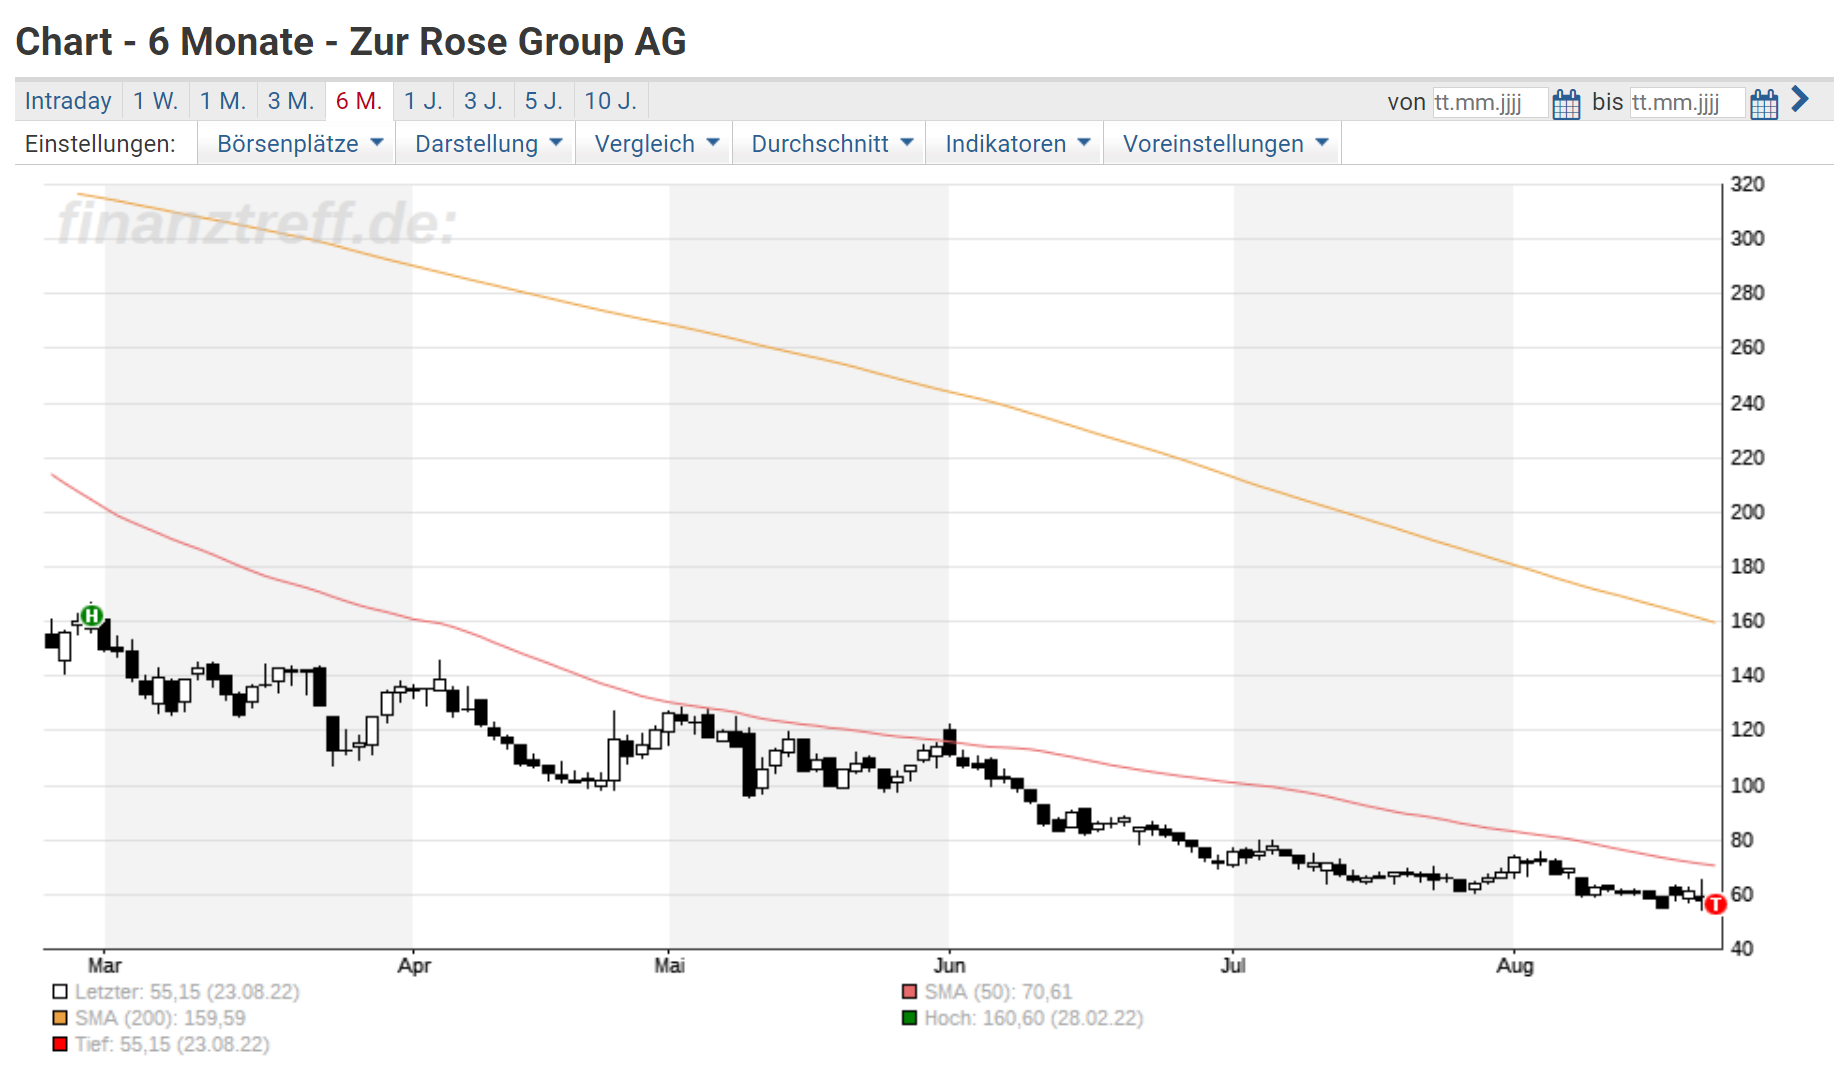
Task: Focus the 'bis' end date field
Action: [x=1687, y=103]
